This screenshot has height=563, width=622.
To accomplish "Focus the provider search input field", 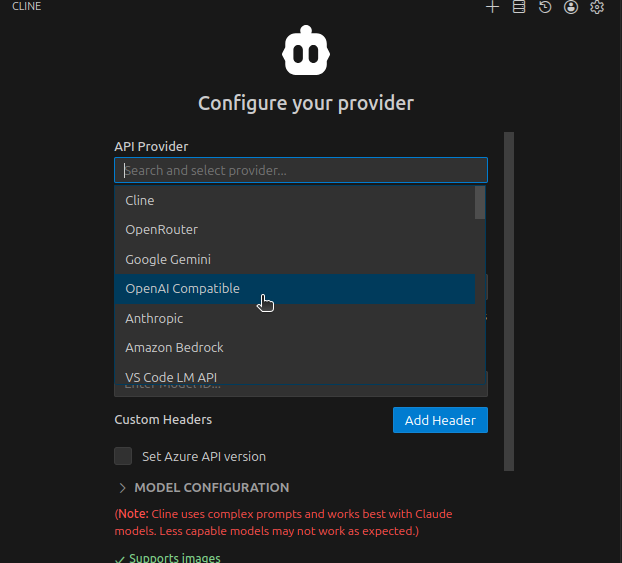I will click(x=301, y=170).
